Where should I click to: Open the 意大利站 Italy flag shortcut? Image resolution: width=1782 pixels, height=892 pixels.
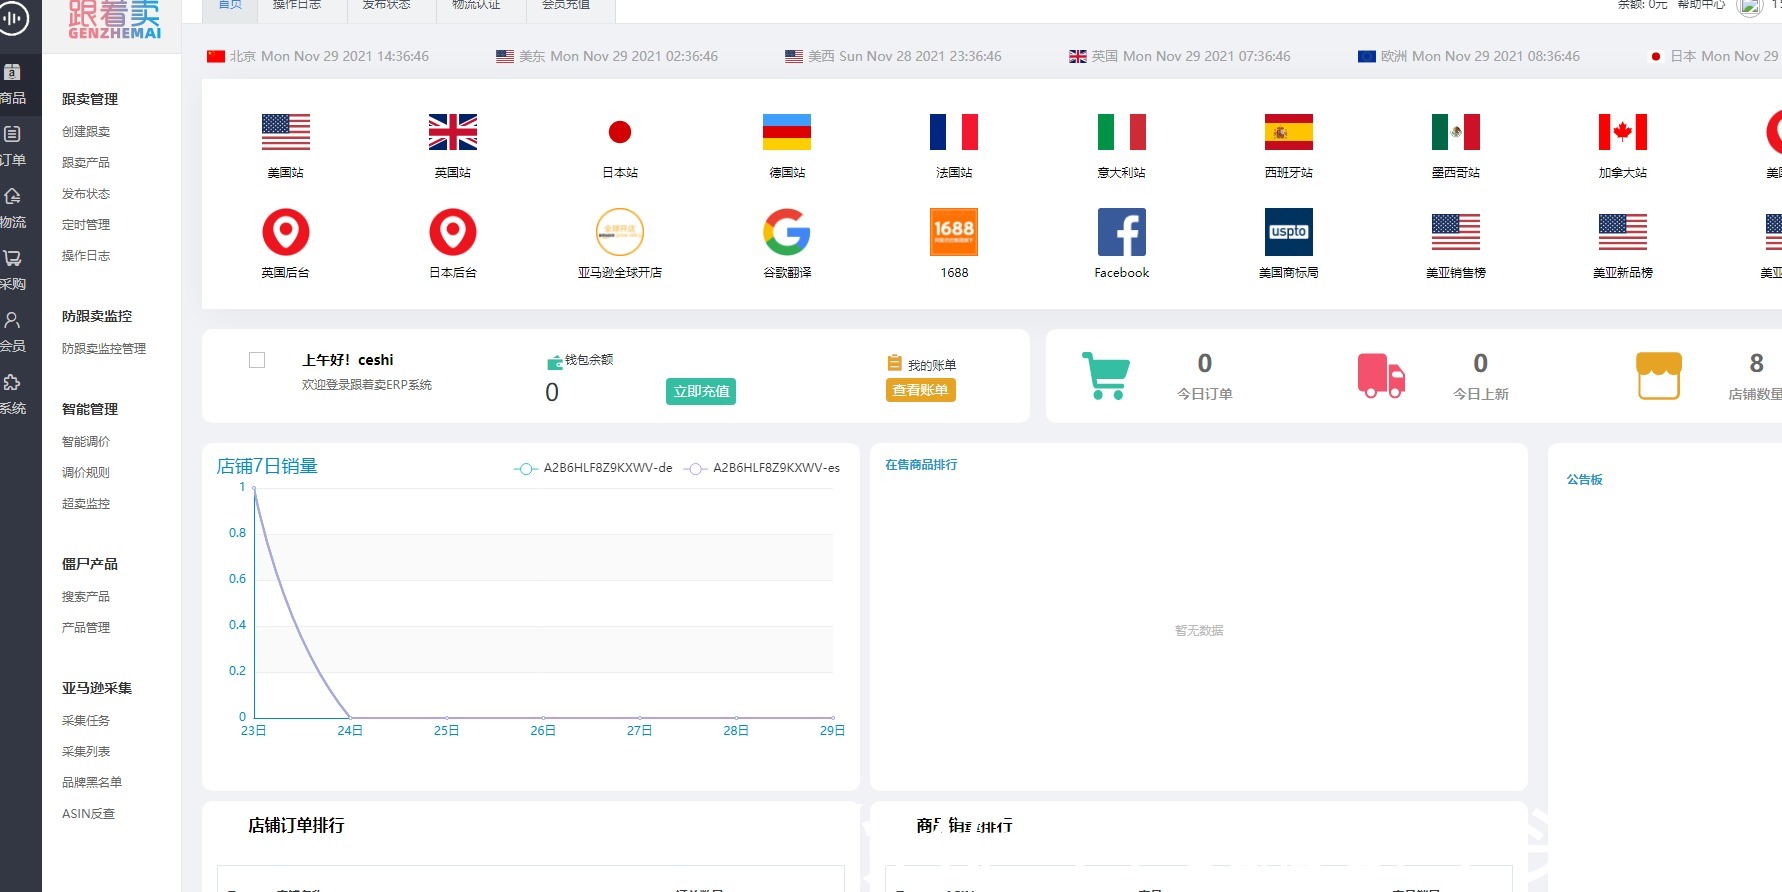coord(1122,132)
